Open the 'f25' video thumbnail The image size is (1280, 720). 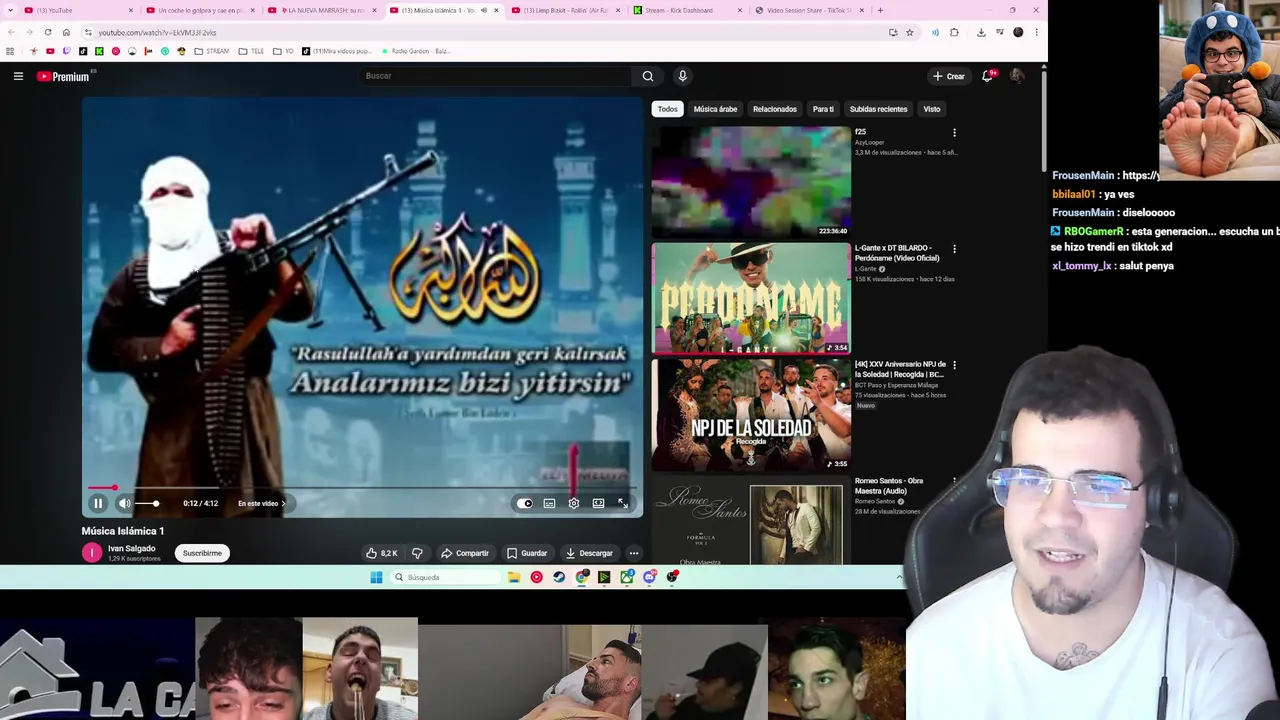tap(751, 182)
